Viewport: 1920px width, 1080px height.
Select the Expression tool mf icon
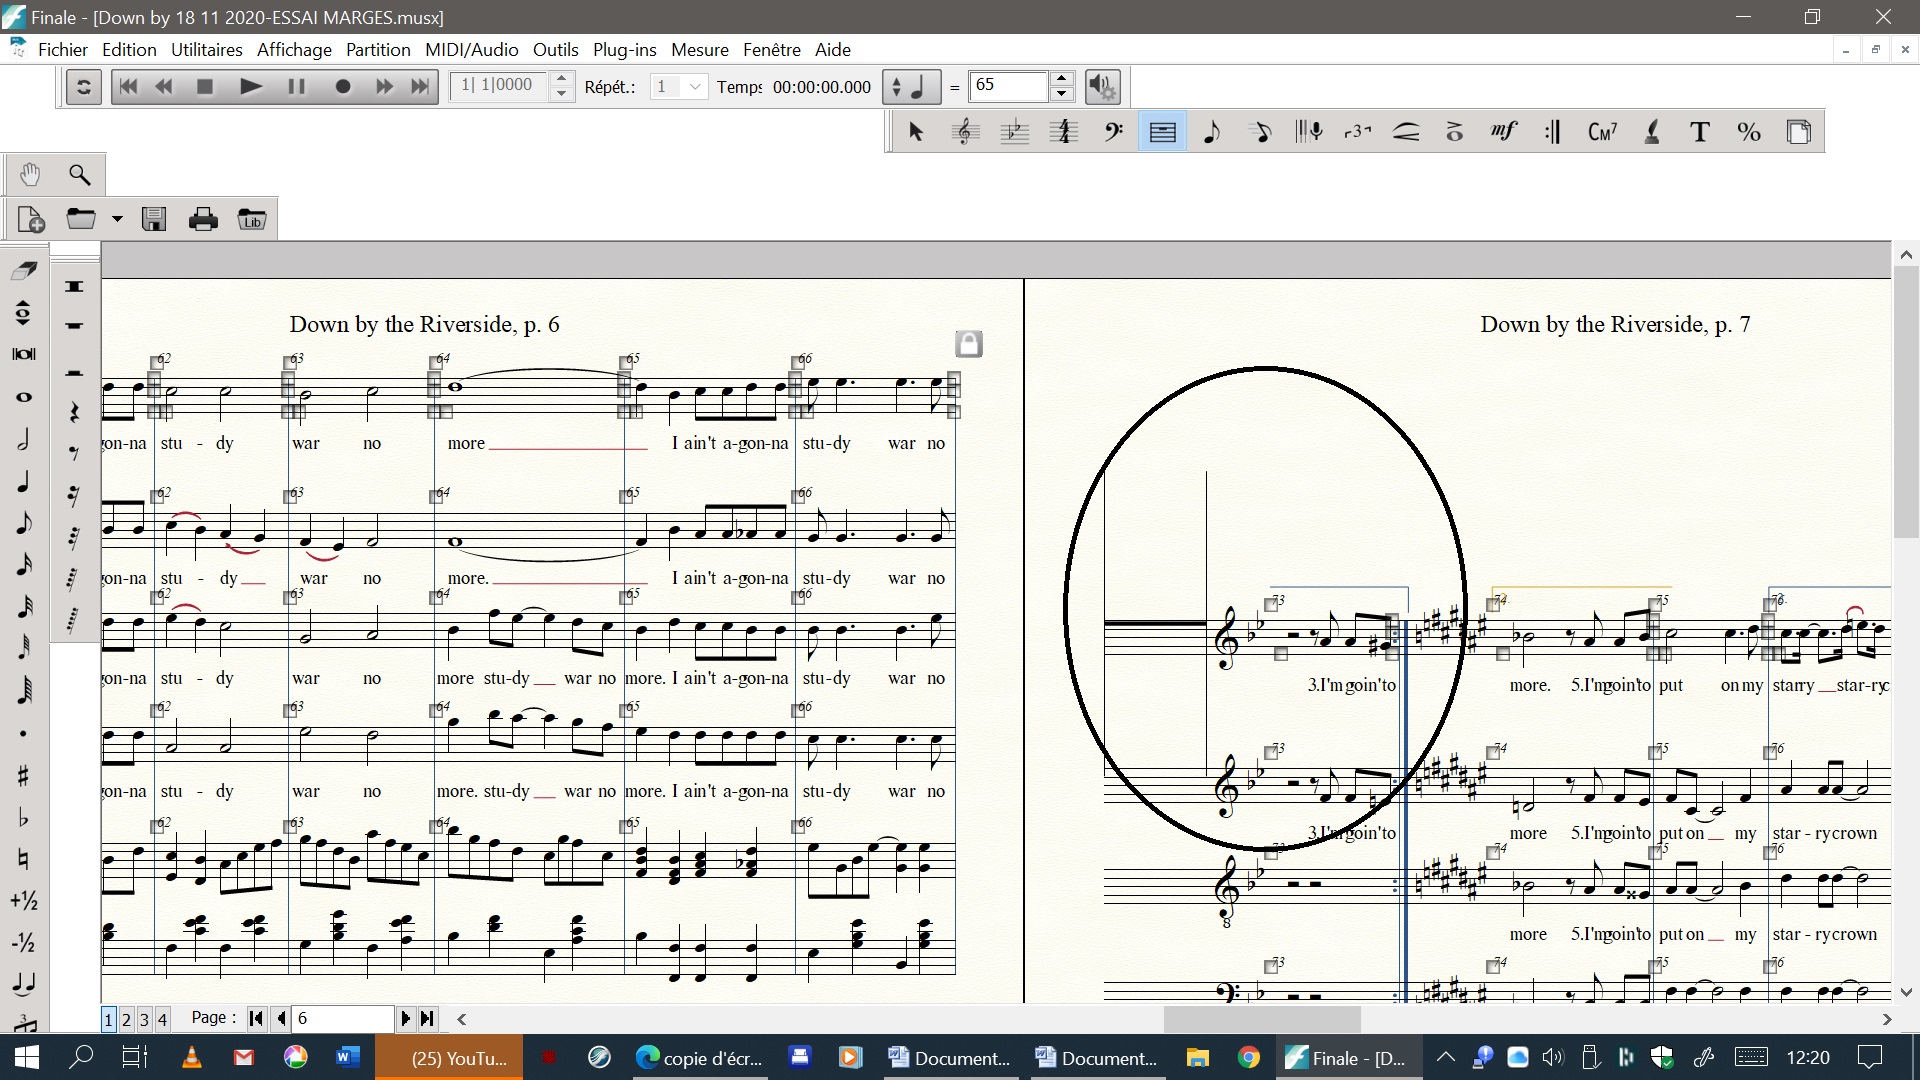(1504, 132)
